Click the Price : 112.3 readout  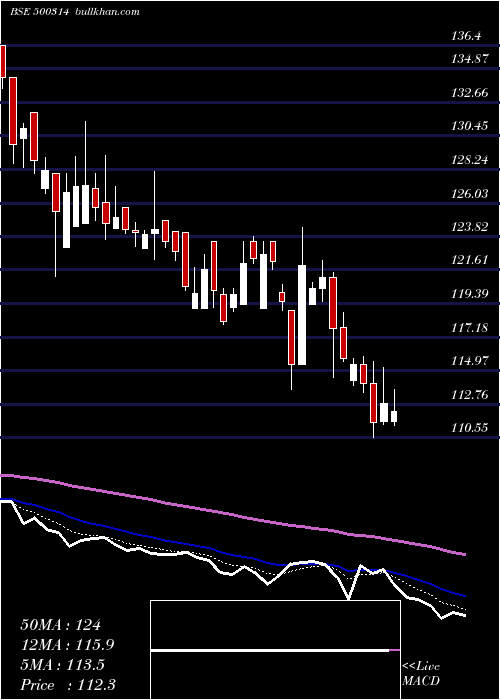(x=69, y=685)
